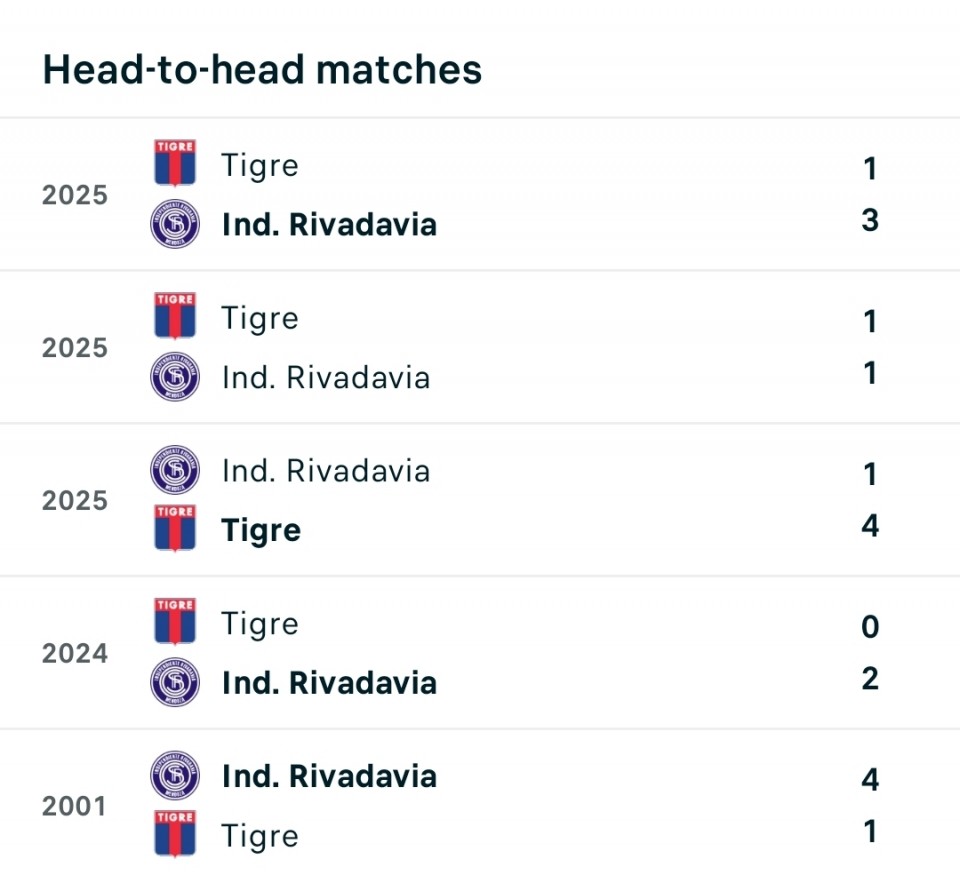Click Tigre's crest in the 2024 match
The width and height of the screenshot is (960, 875).
[x=175, y=622]
